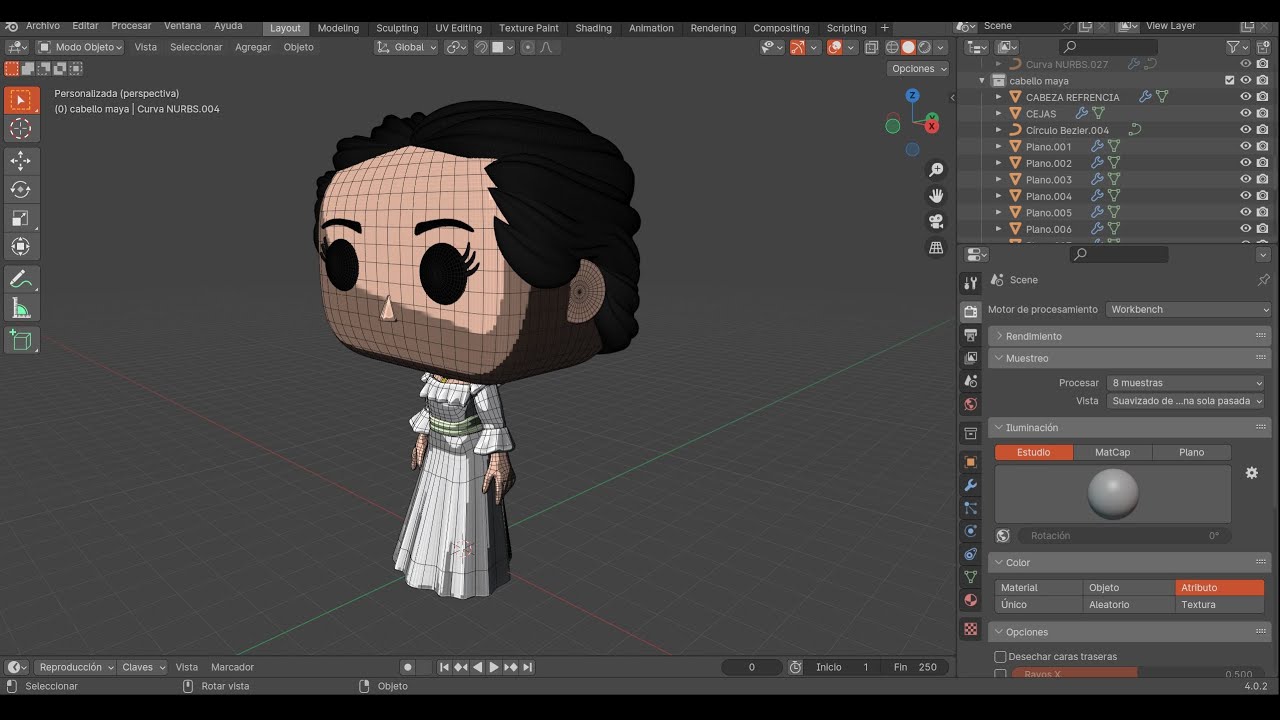This screenshot has width=1280, height=720.
Task: Hide the CEJAS object with its eye
Action: pos(1246,113)
